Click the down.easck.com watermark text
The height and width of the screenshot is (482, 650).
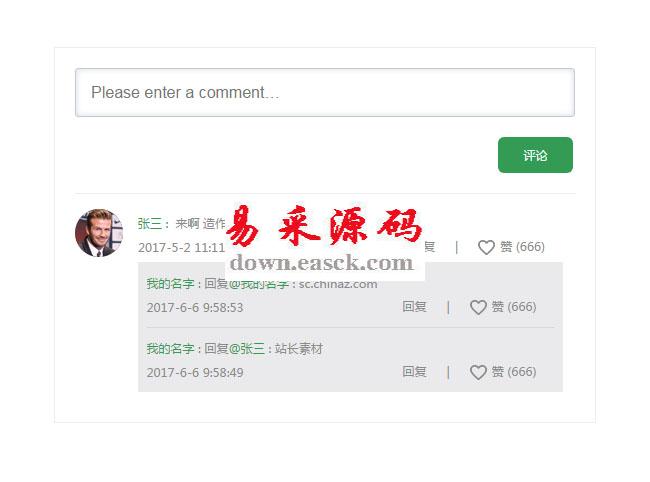(x=321, y=264)
